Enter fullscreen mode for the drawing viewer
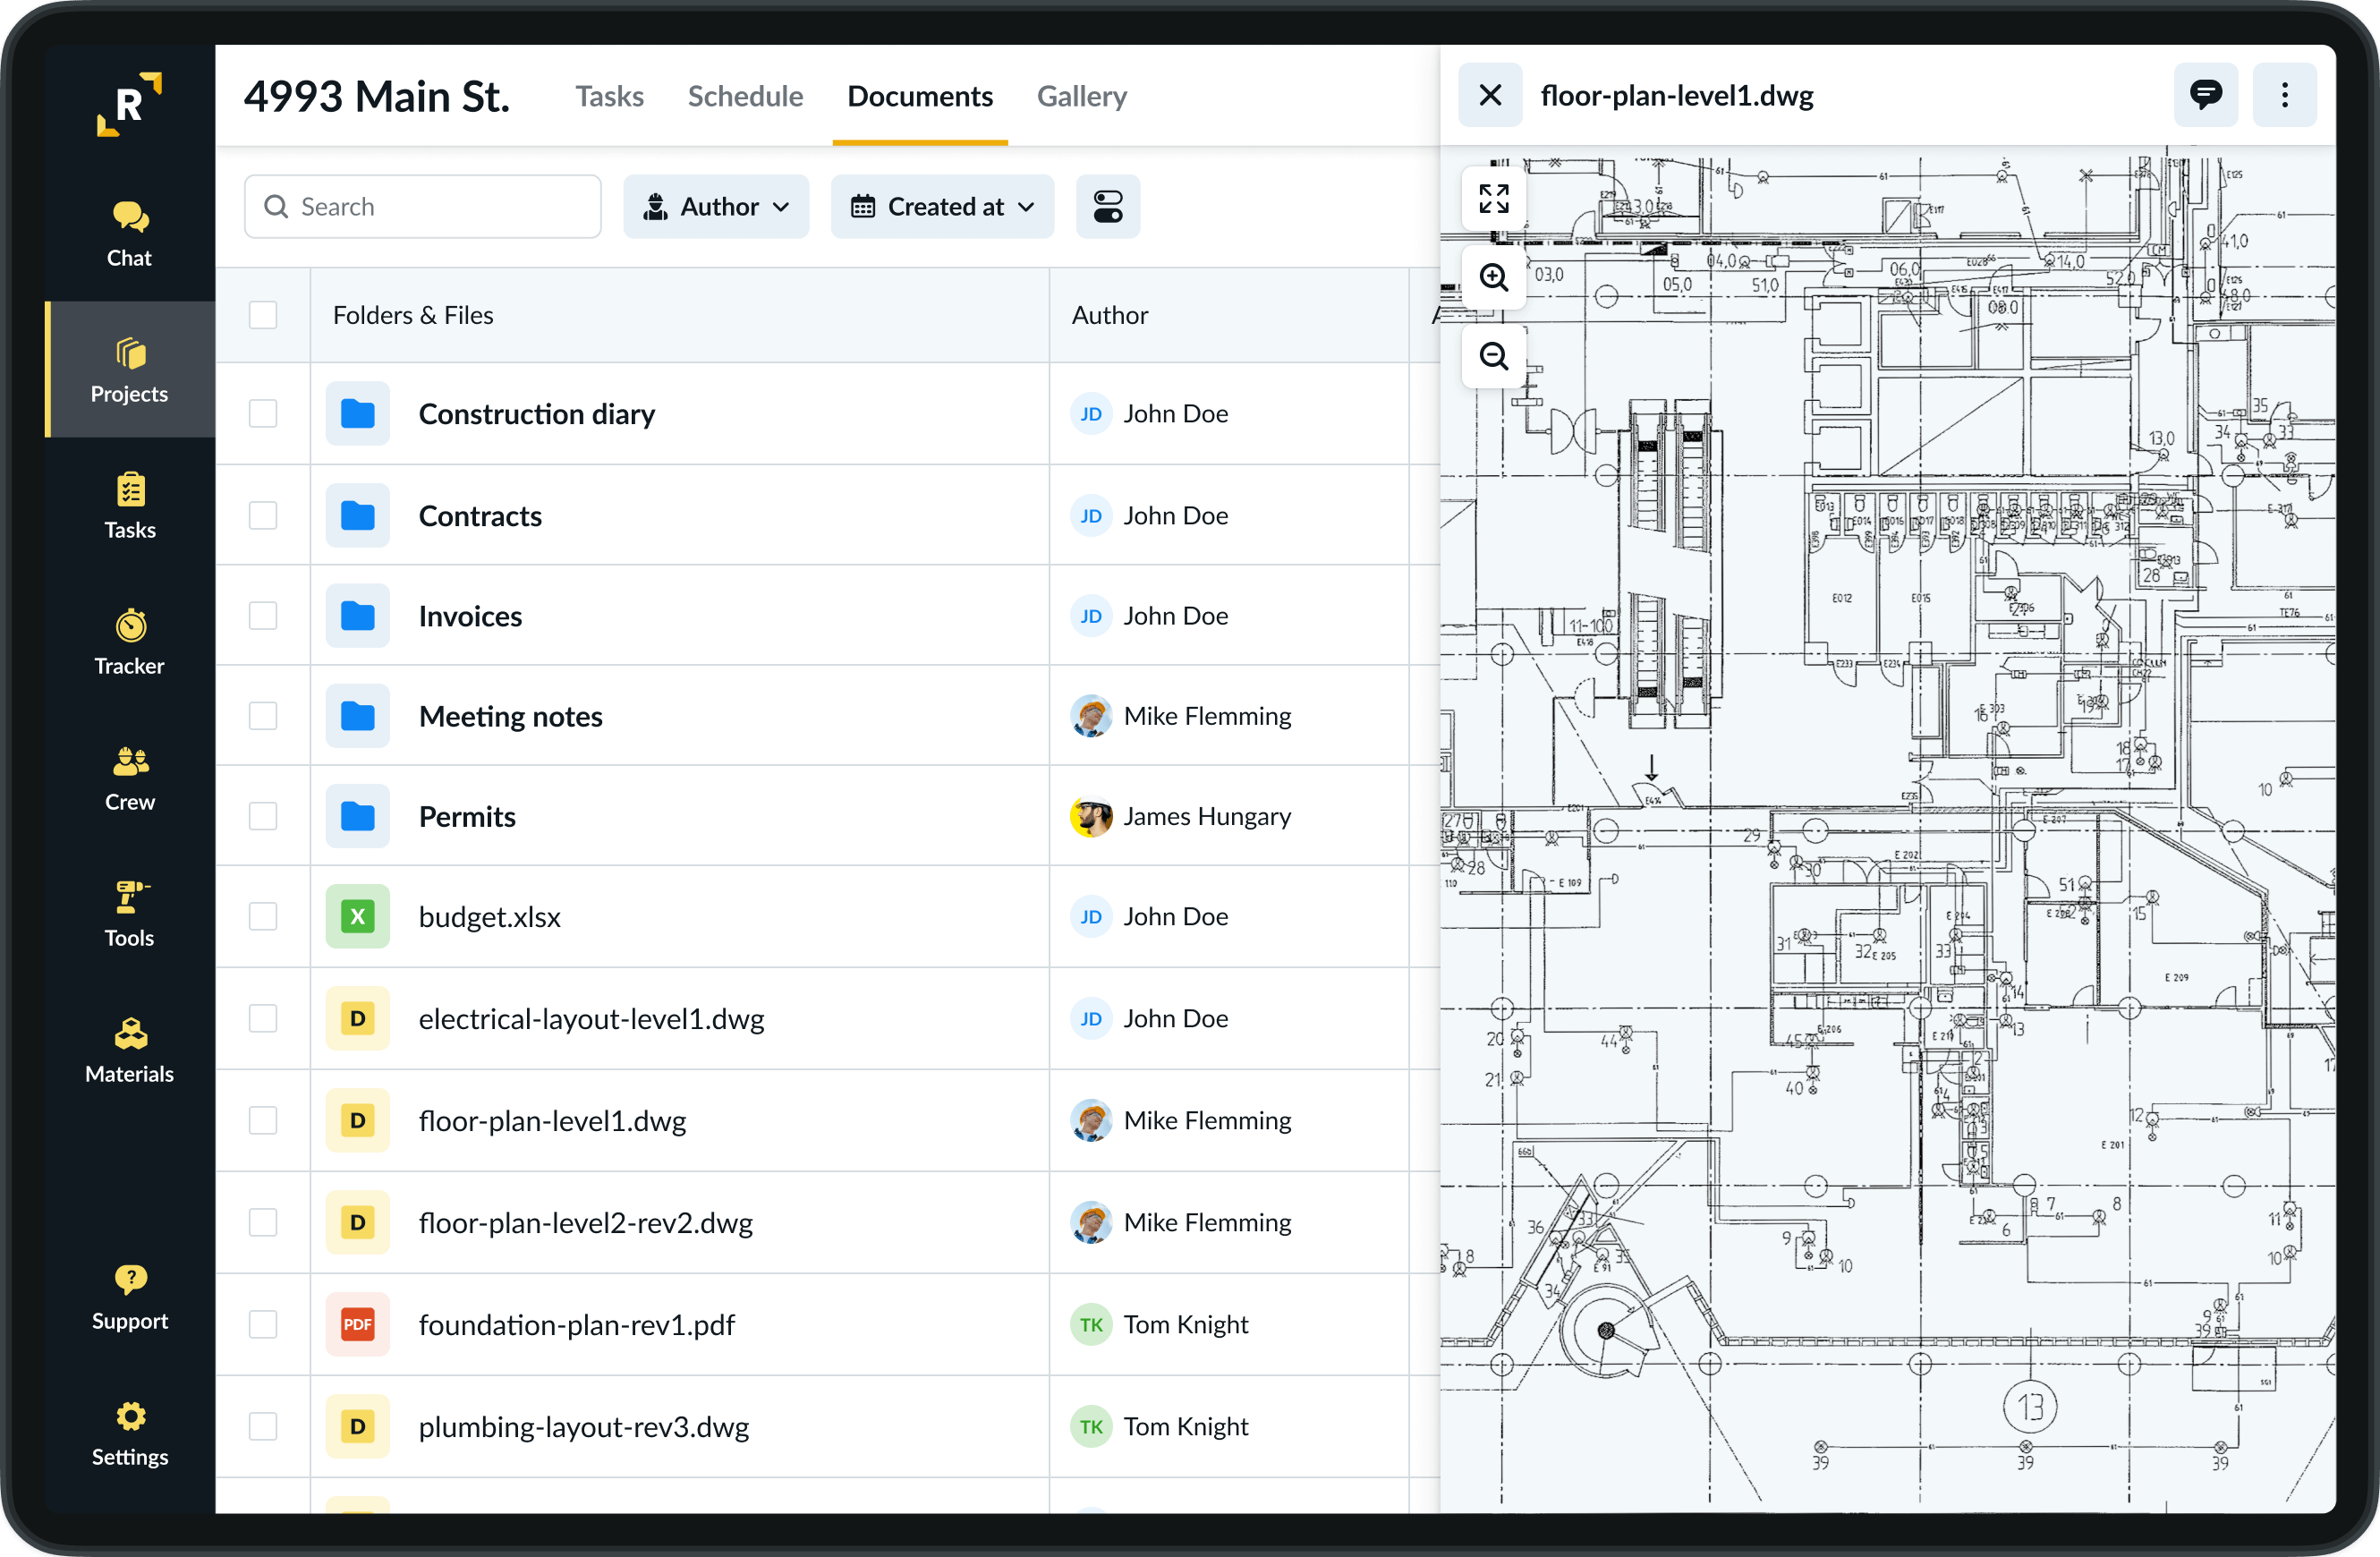 [x=1493, y=198]
